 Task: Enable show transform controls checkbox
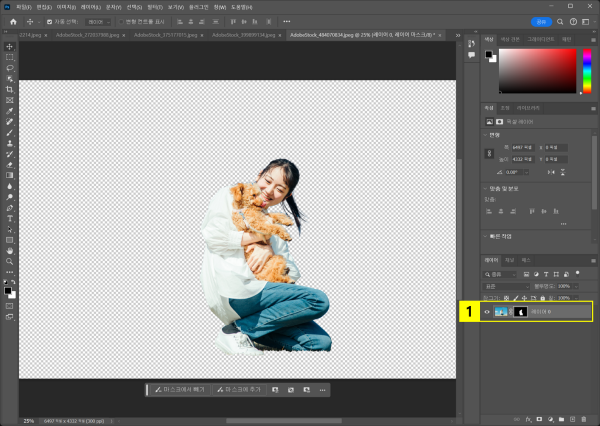coord(122,21)
